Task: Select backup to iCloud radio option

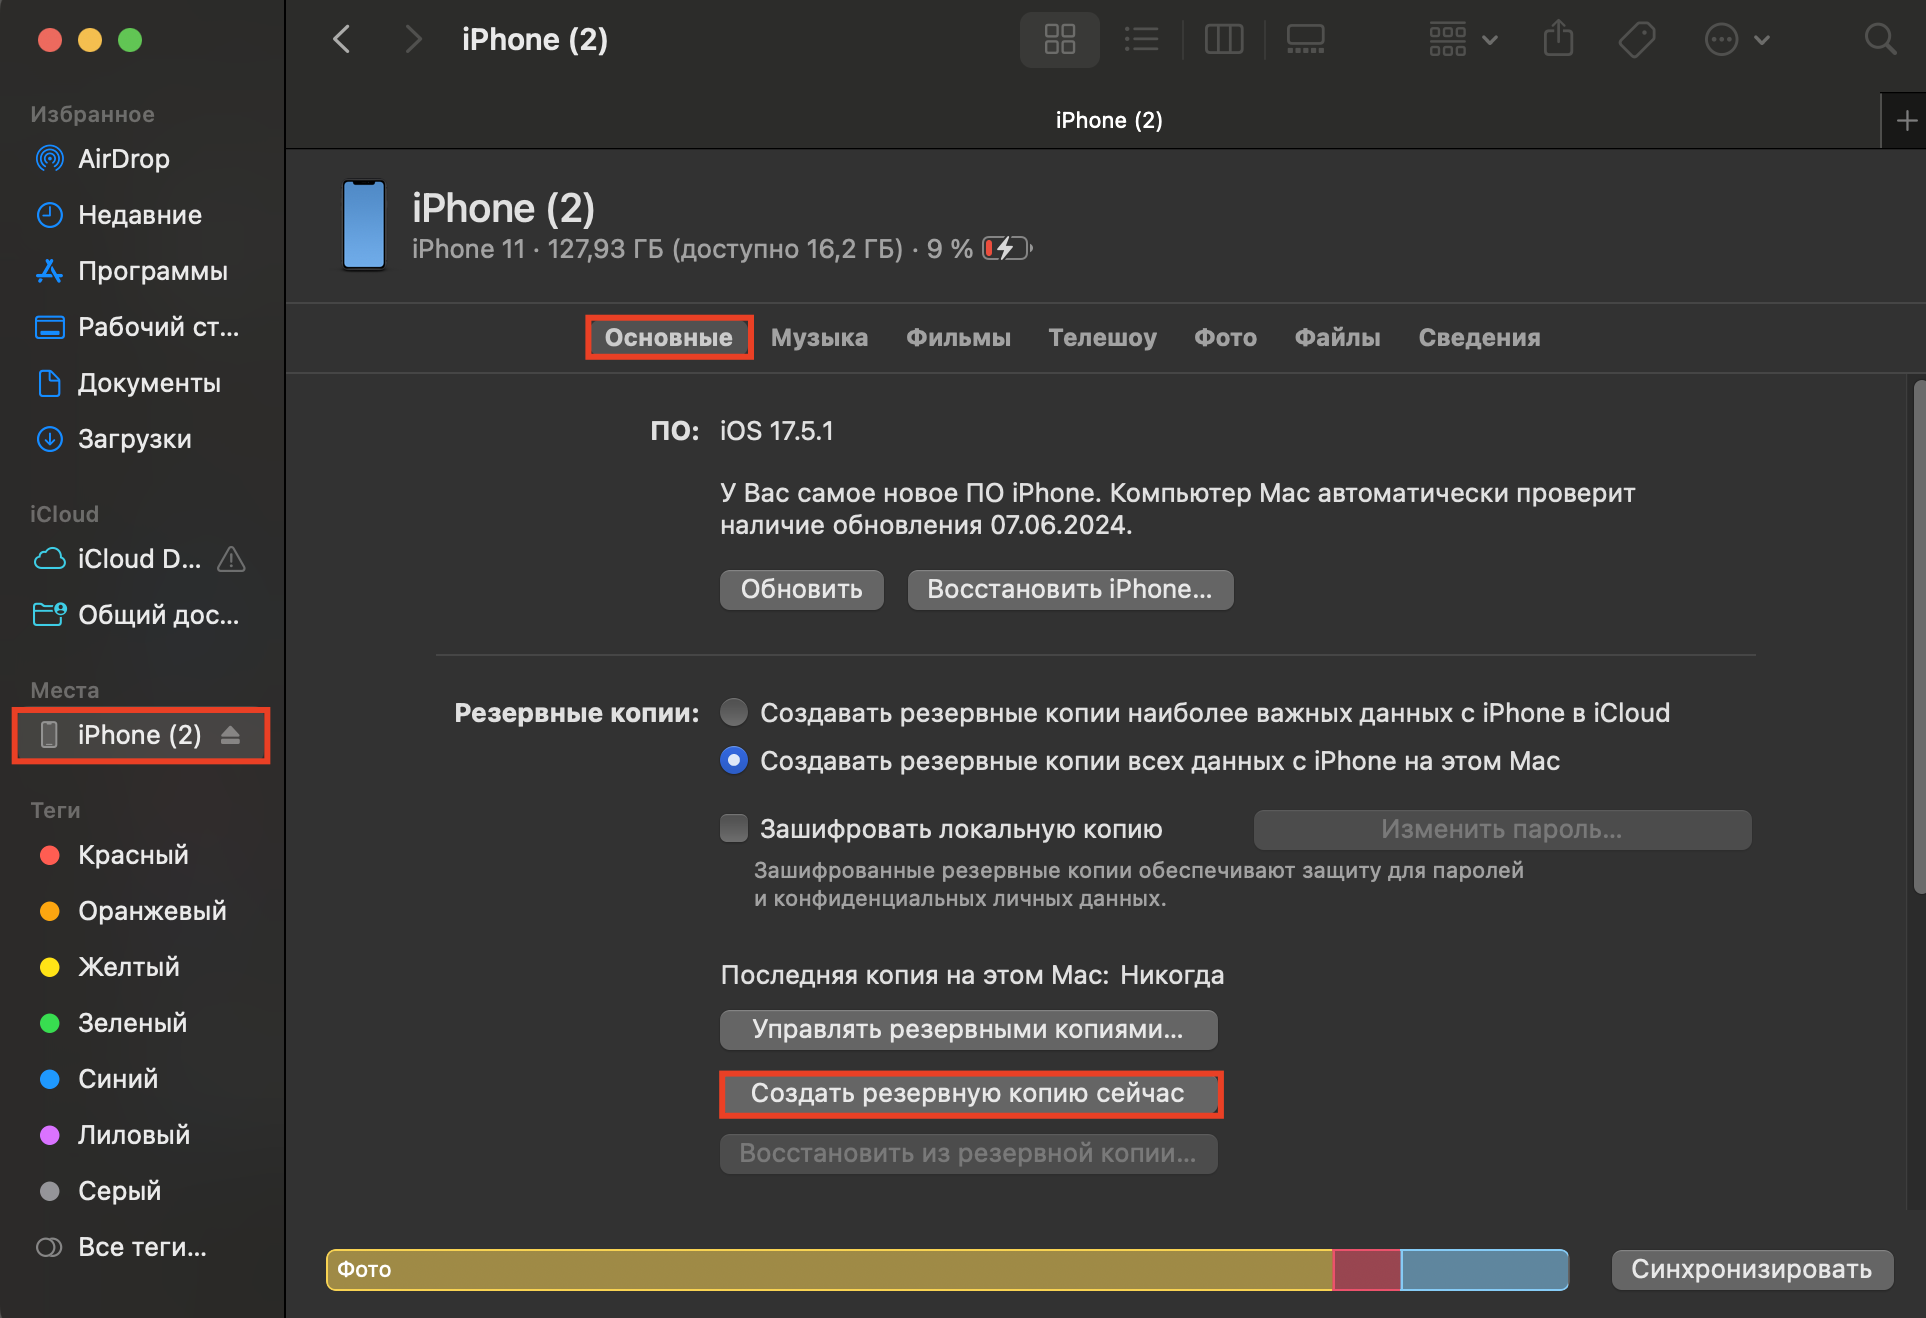Action: pos(734,713)
